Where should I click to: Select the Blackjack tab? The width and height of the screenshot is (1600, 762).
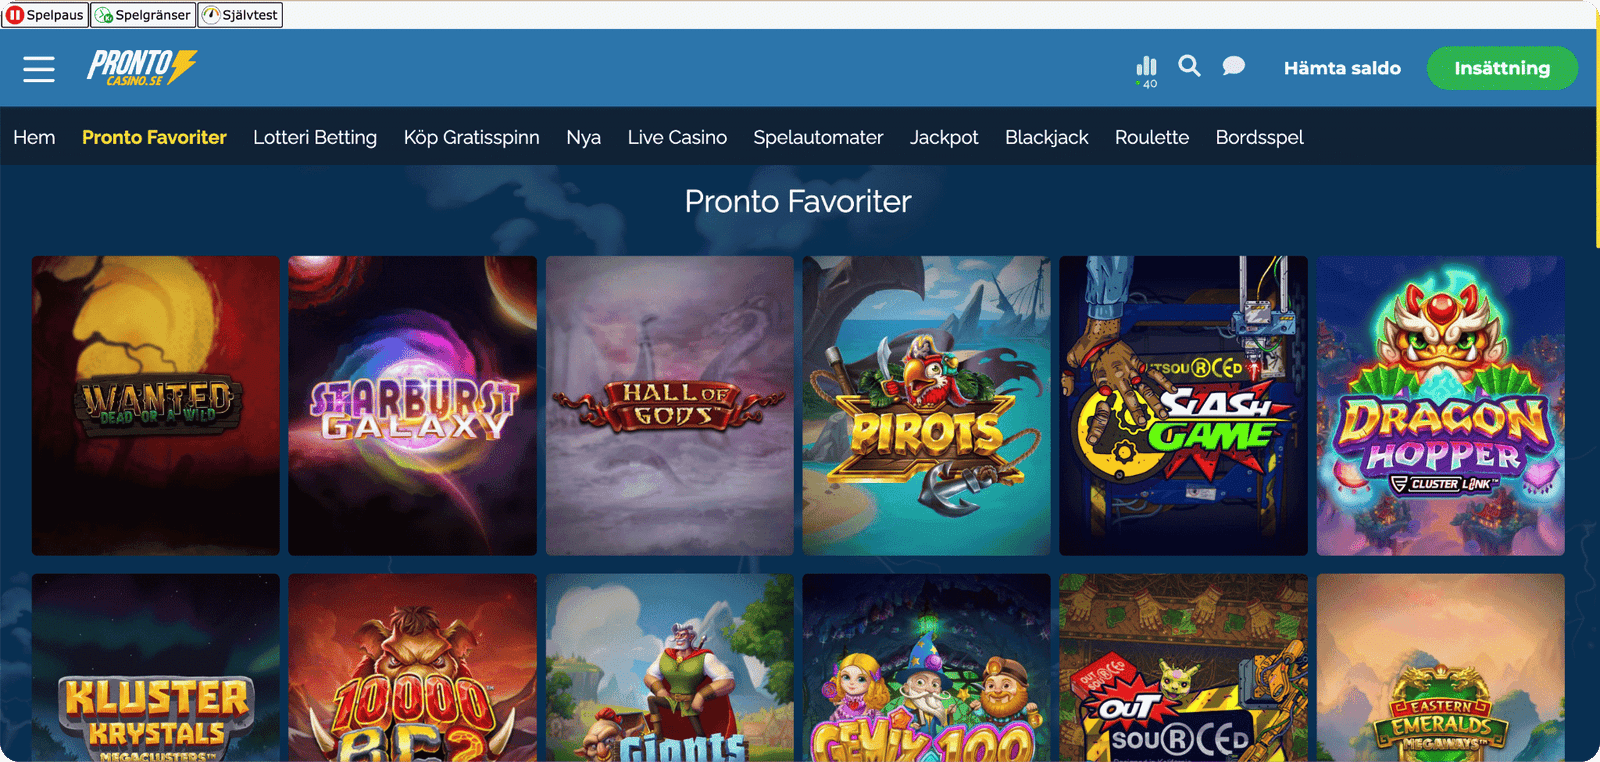[1047, 137]
